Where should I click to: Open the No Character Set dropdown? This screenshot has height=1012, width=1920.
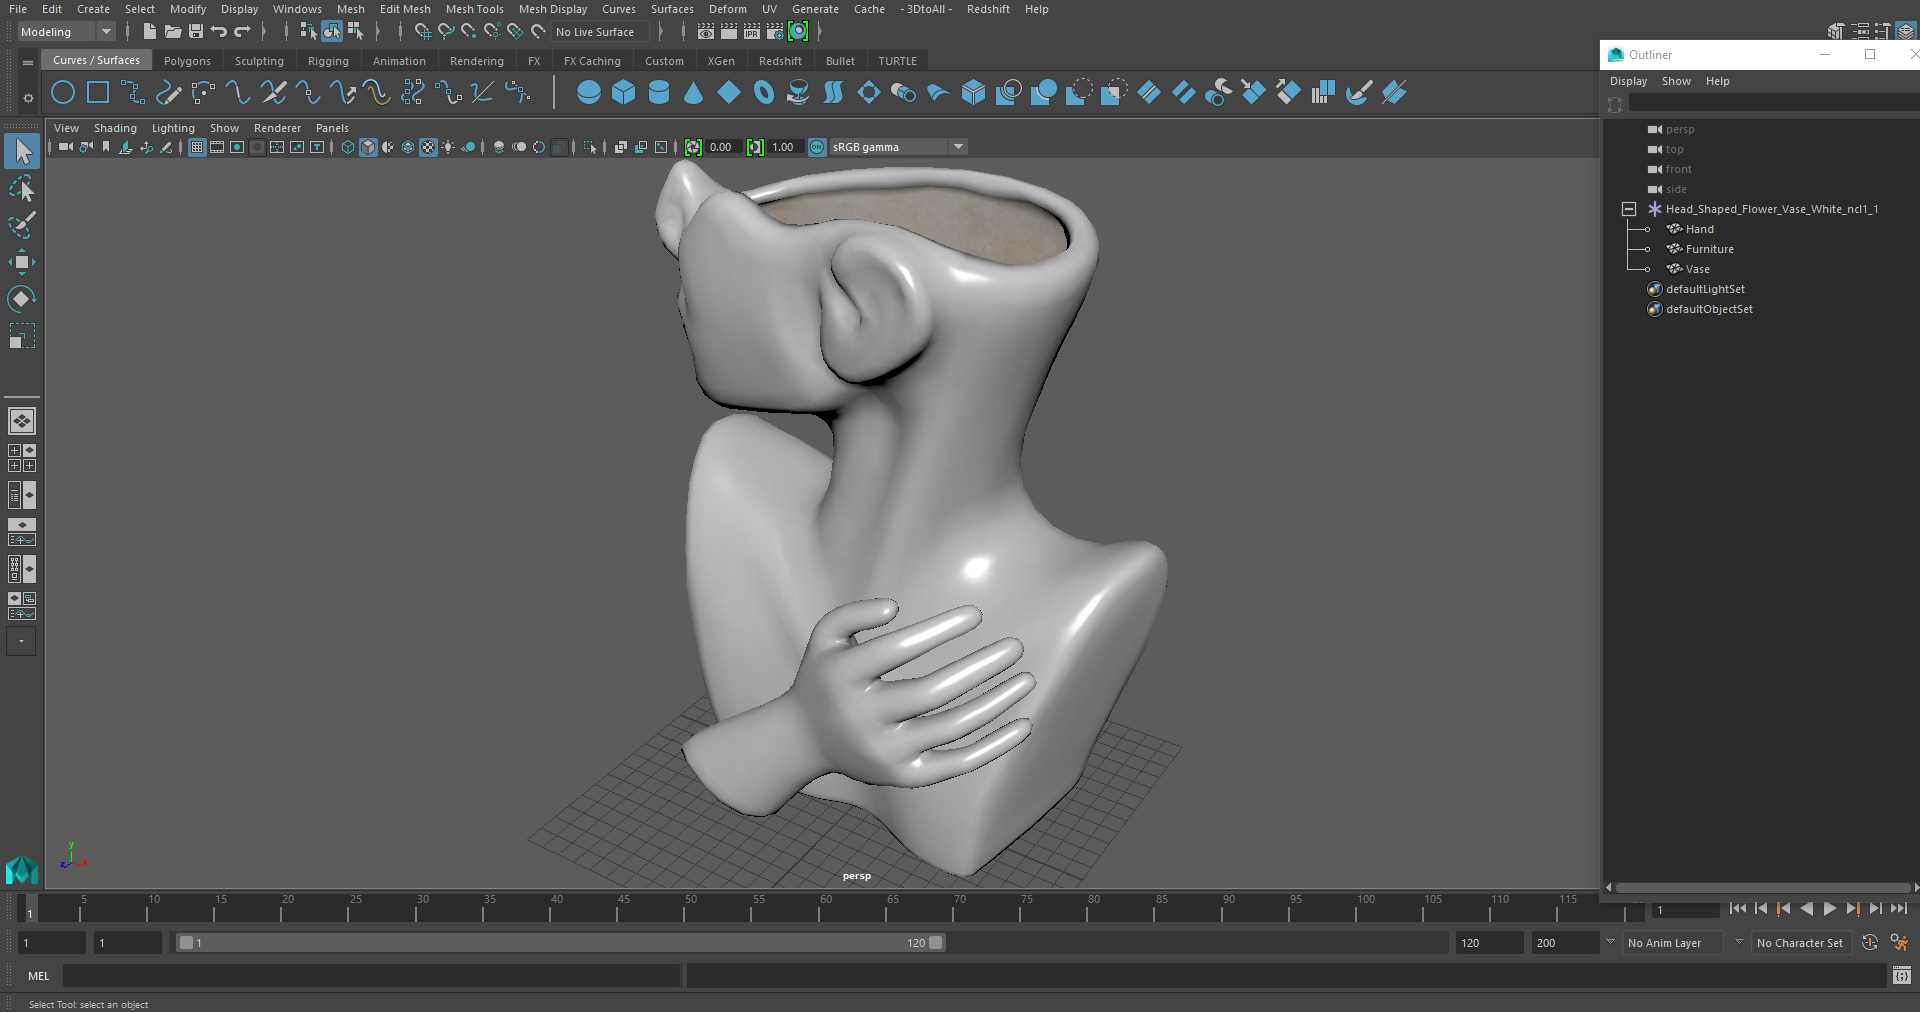pyautogui.click(x=1800, y=943)
